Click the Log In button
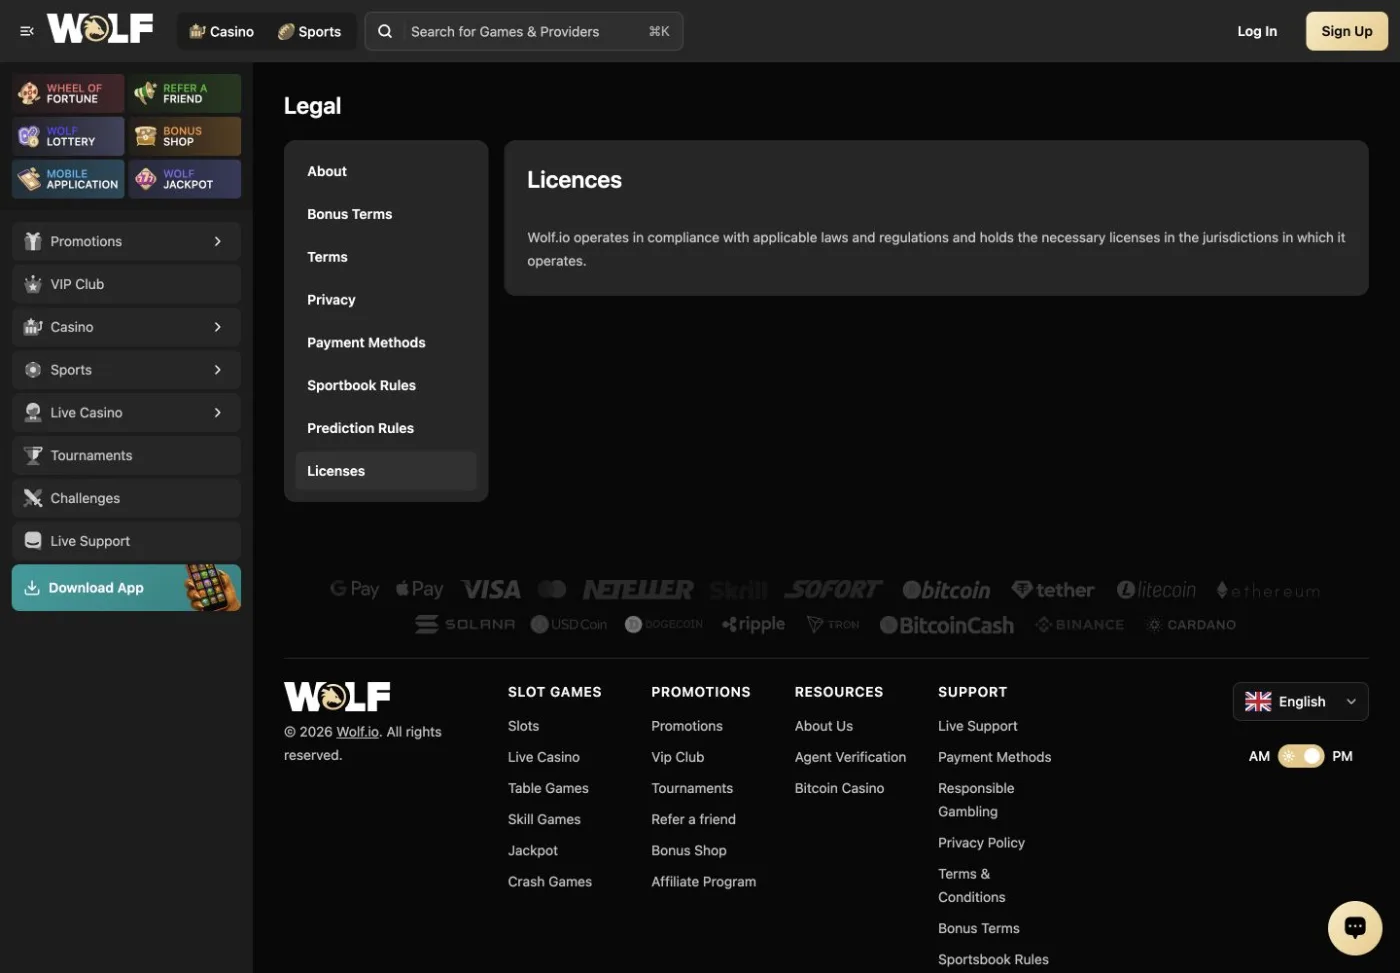Screen dimensions: 1400x973 click(1257, 31)
